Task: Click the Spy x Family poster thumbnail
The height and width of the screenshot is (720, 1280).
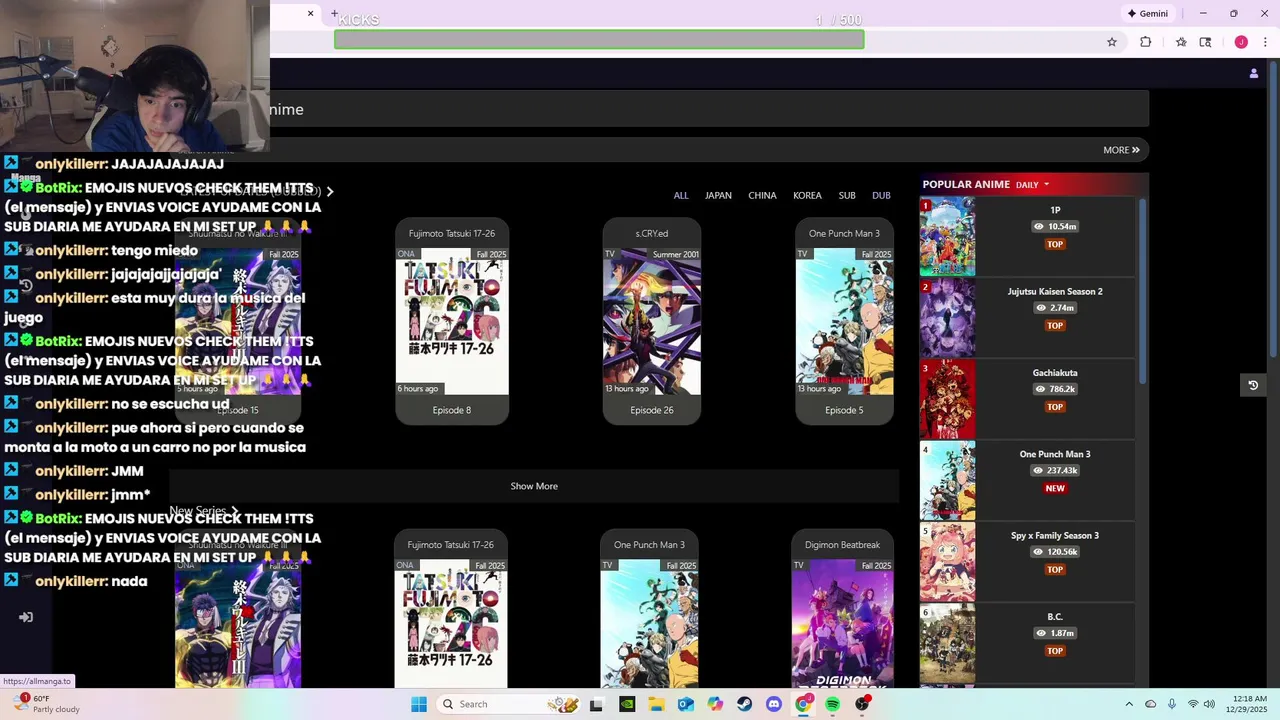Action: (947, 562)
